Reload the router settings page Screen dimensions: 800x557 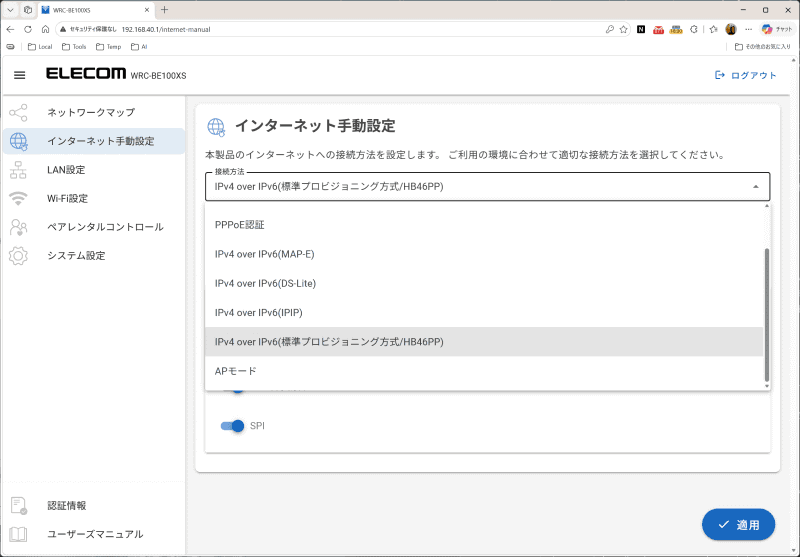point(28,30)
